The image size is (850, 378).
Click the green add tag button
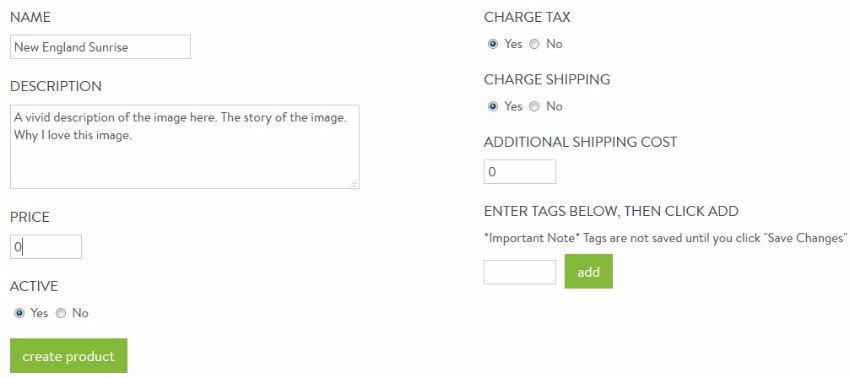(x=588, y=272)
